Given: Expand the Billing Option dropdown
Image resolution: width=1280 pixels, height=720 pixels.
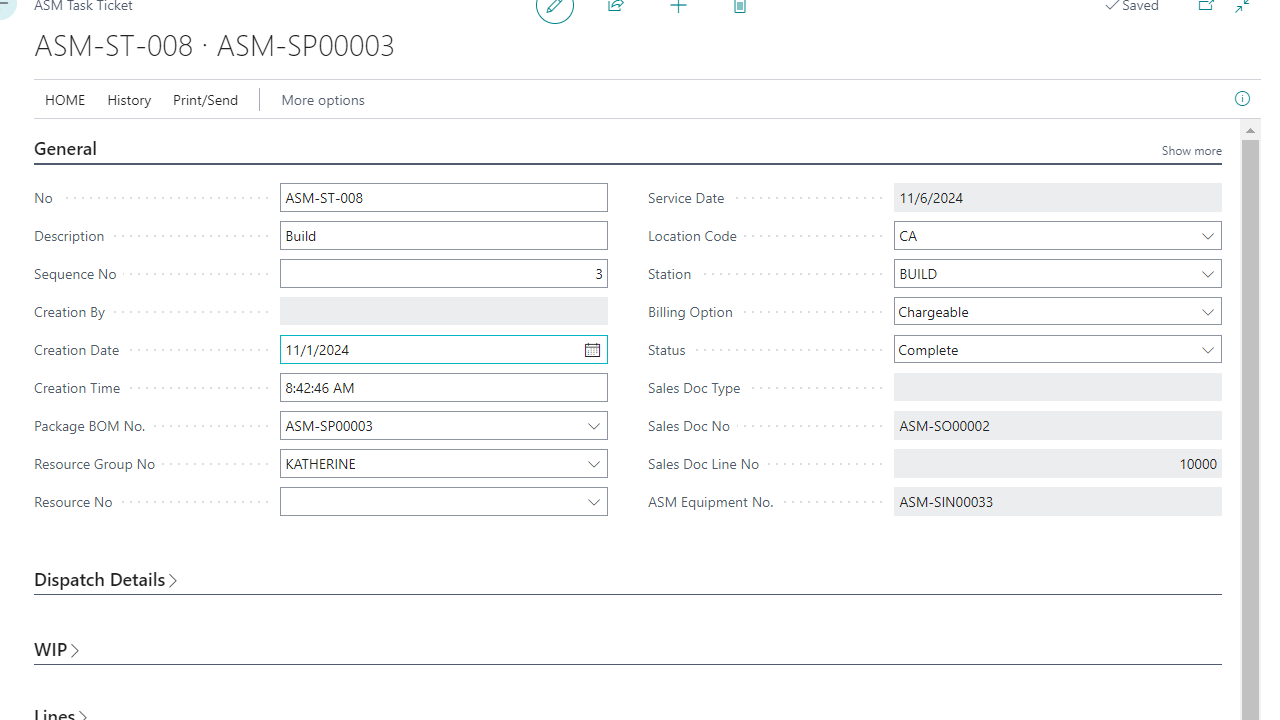Looking at the screenshot, I should [1207, 312].
